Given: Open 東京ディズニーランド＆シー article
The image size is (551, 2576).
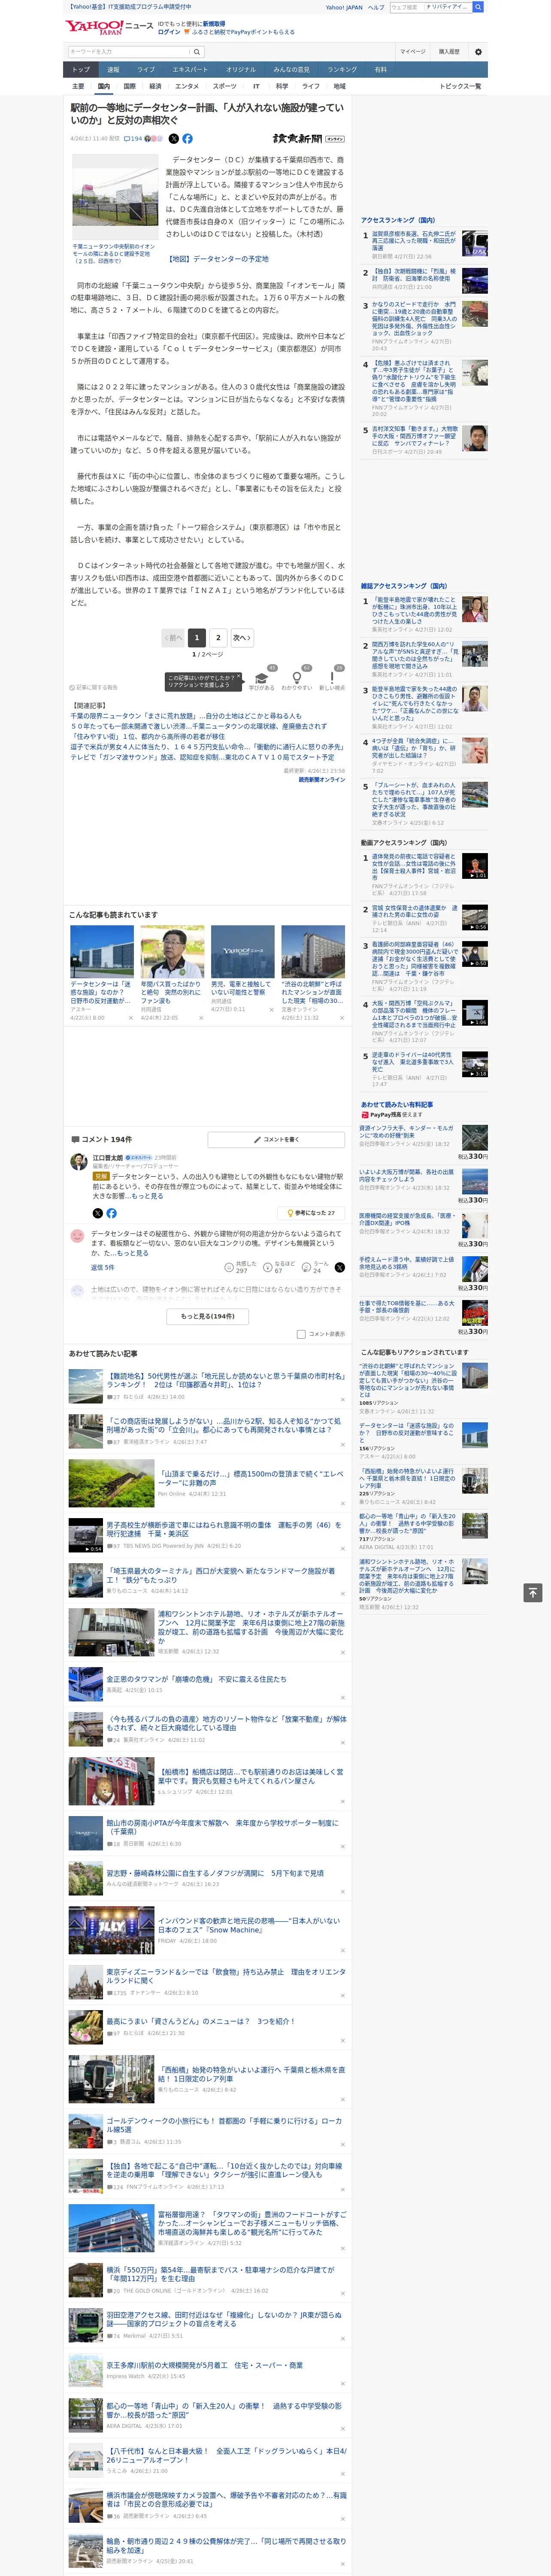Looking at the screenshot, I should (226, 1975).
